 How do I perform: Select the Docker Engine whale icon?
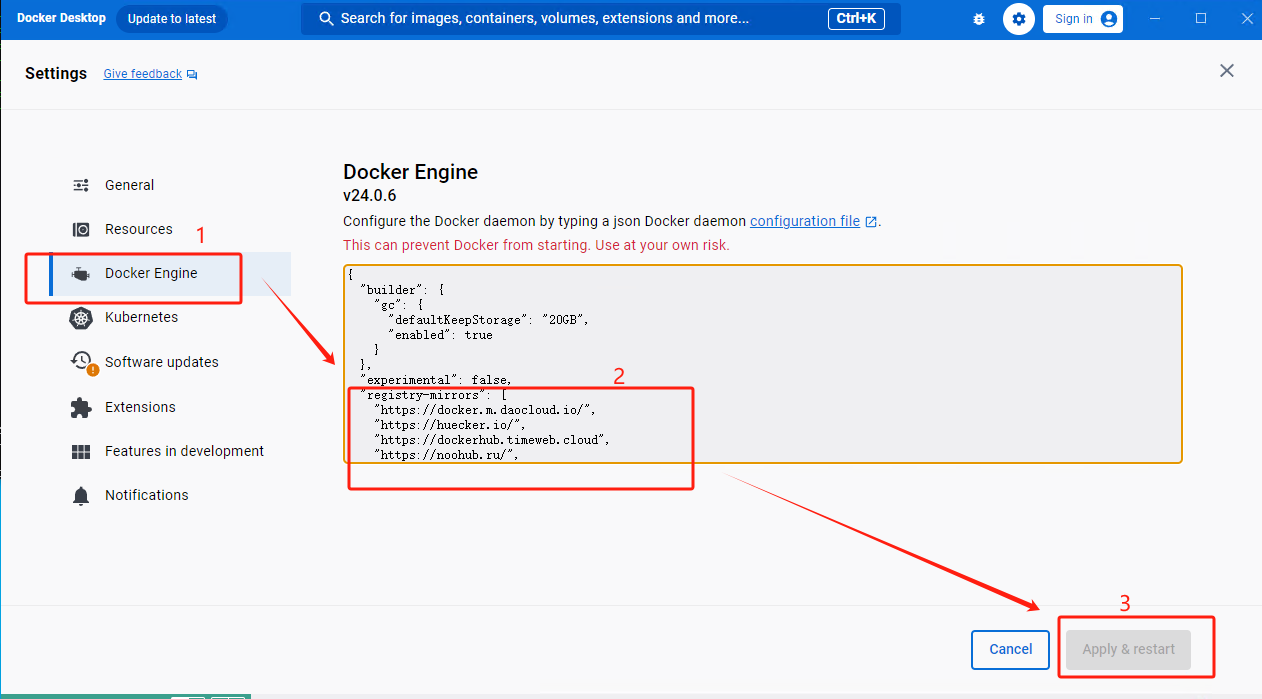(80, 273)
